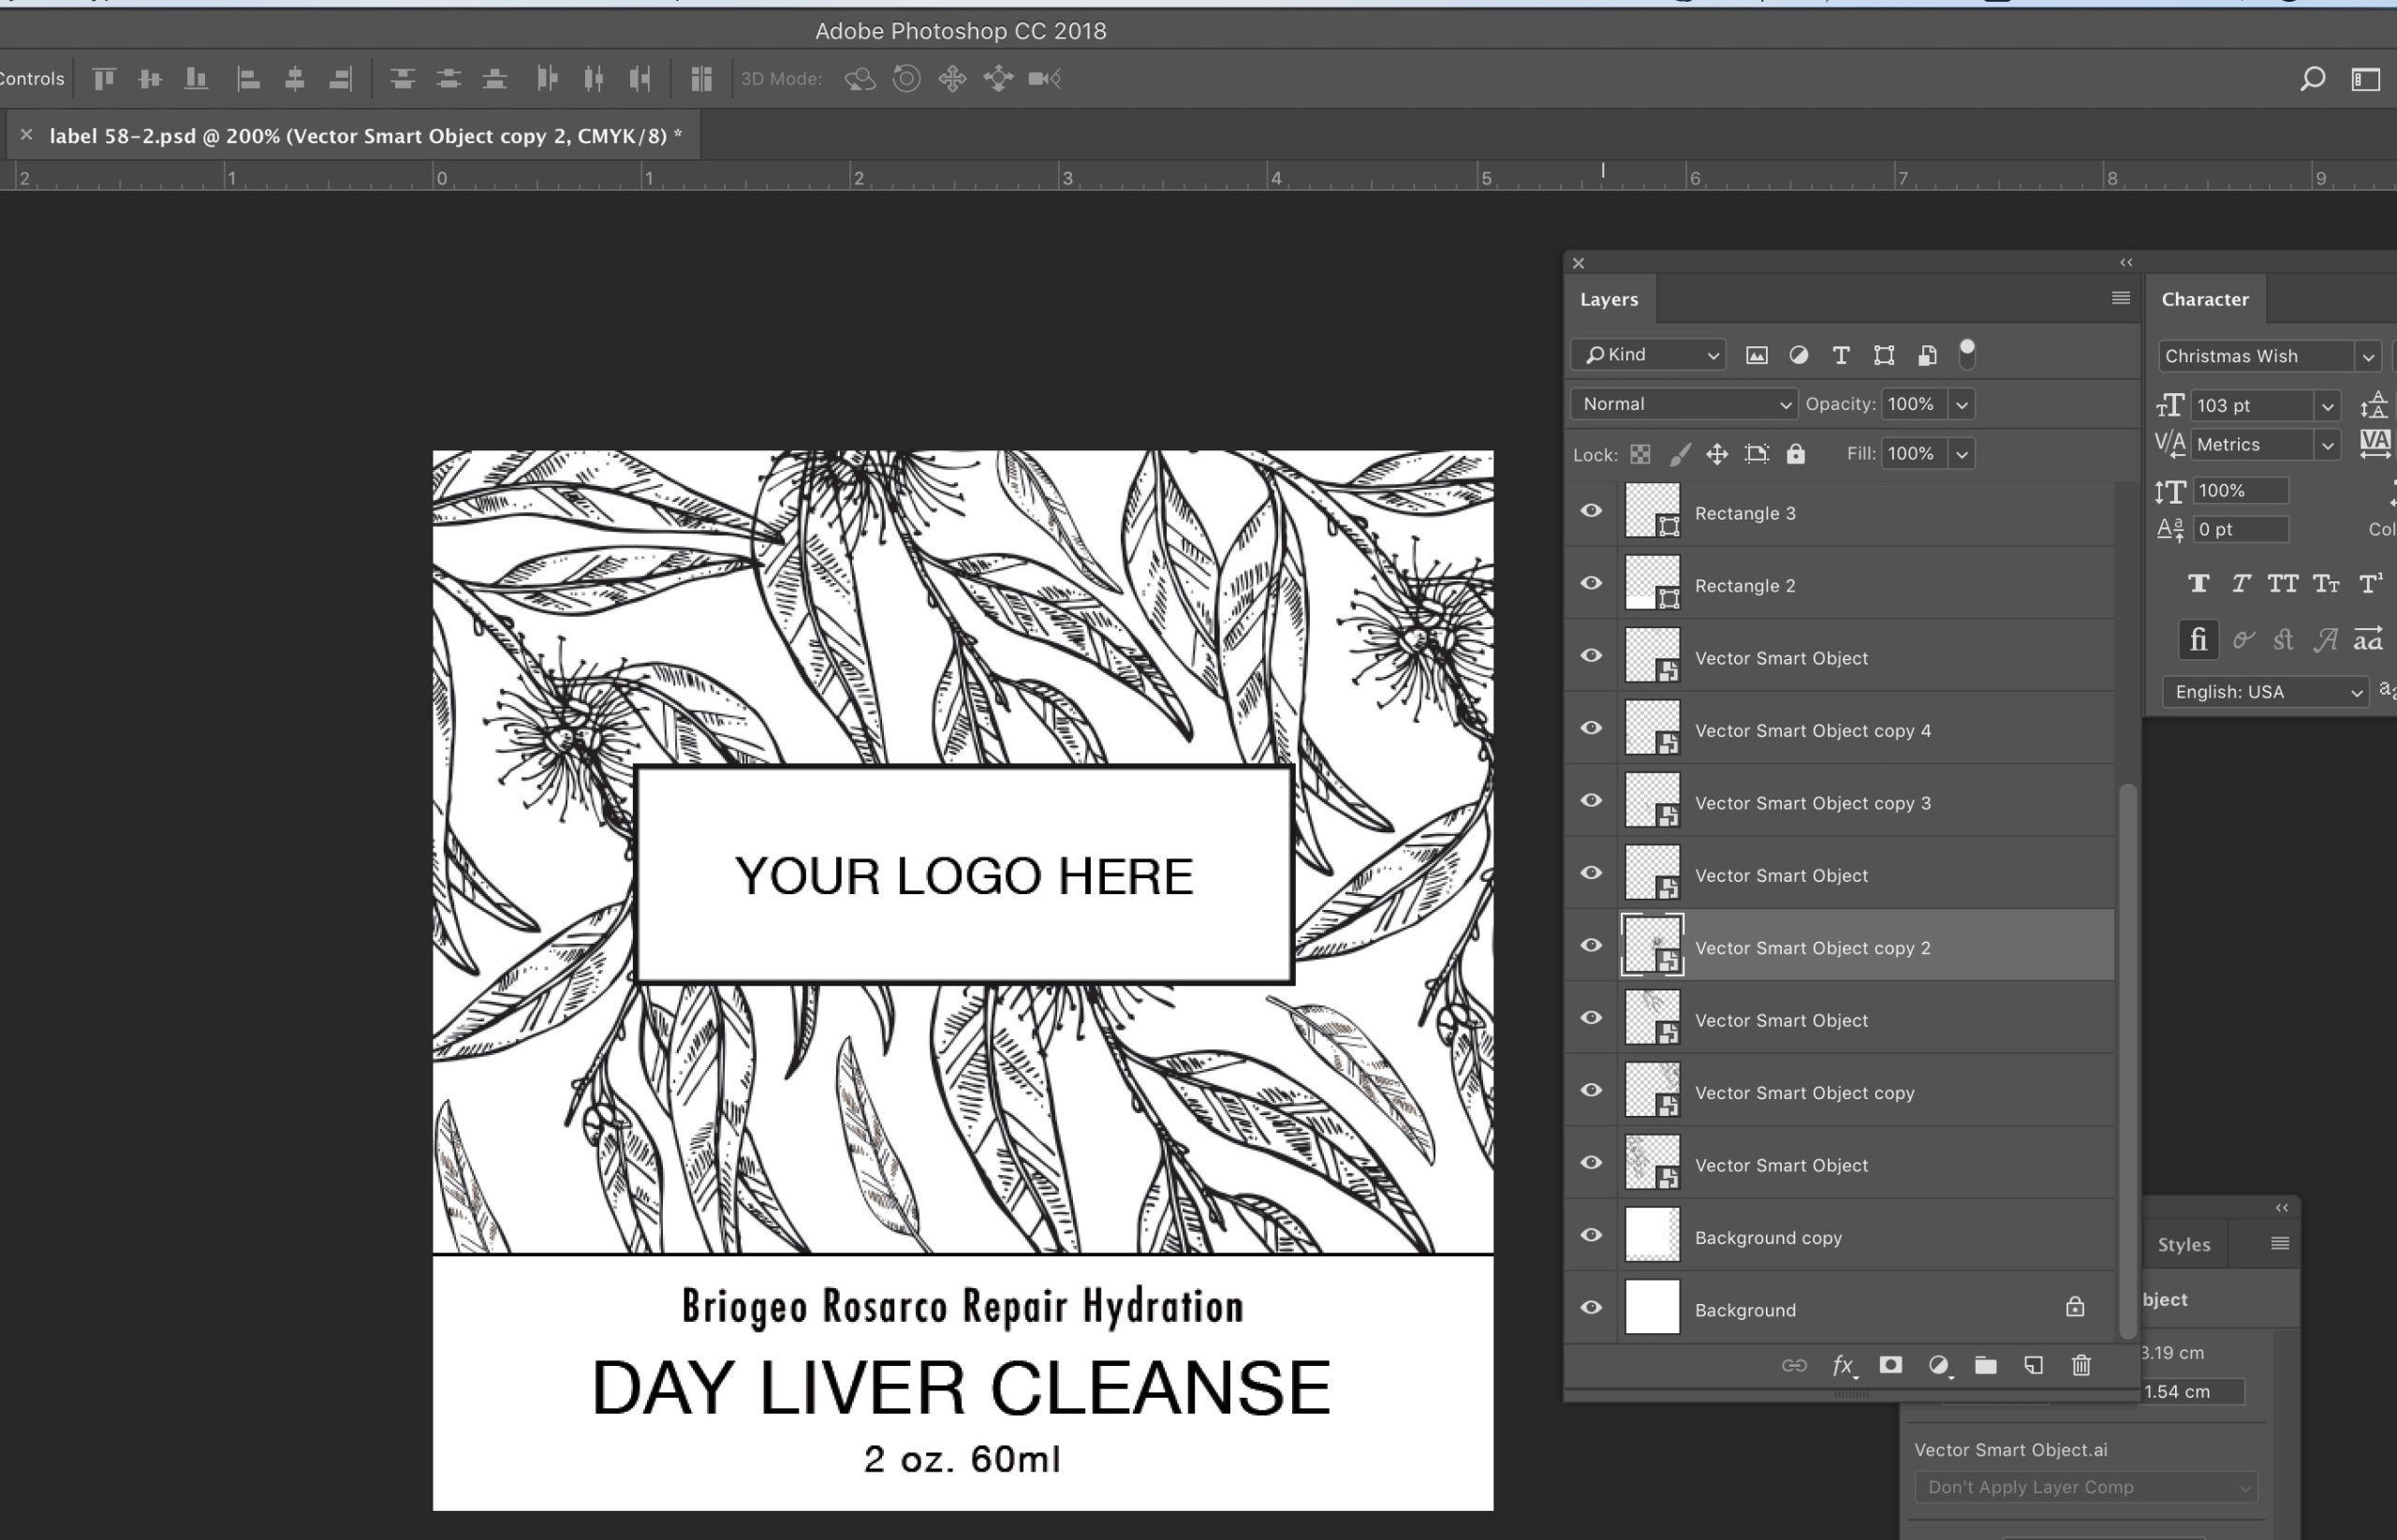
Task: Click the add layer style fx icon
Action: click(x=1842, y=1366)
